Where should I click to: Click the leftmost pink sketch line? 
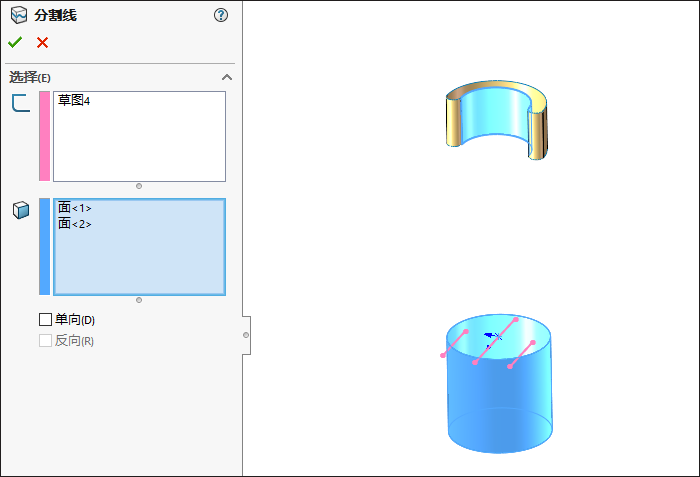454,343
